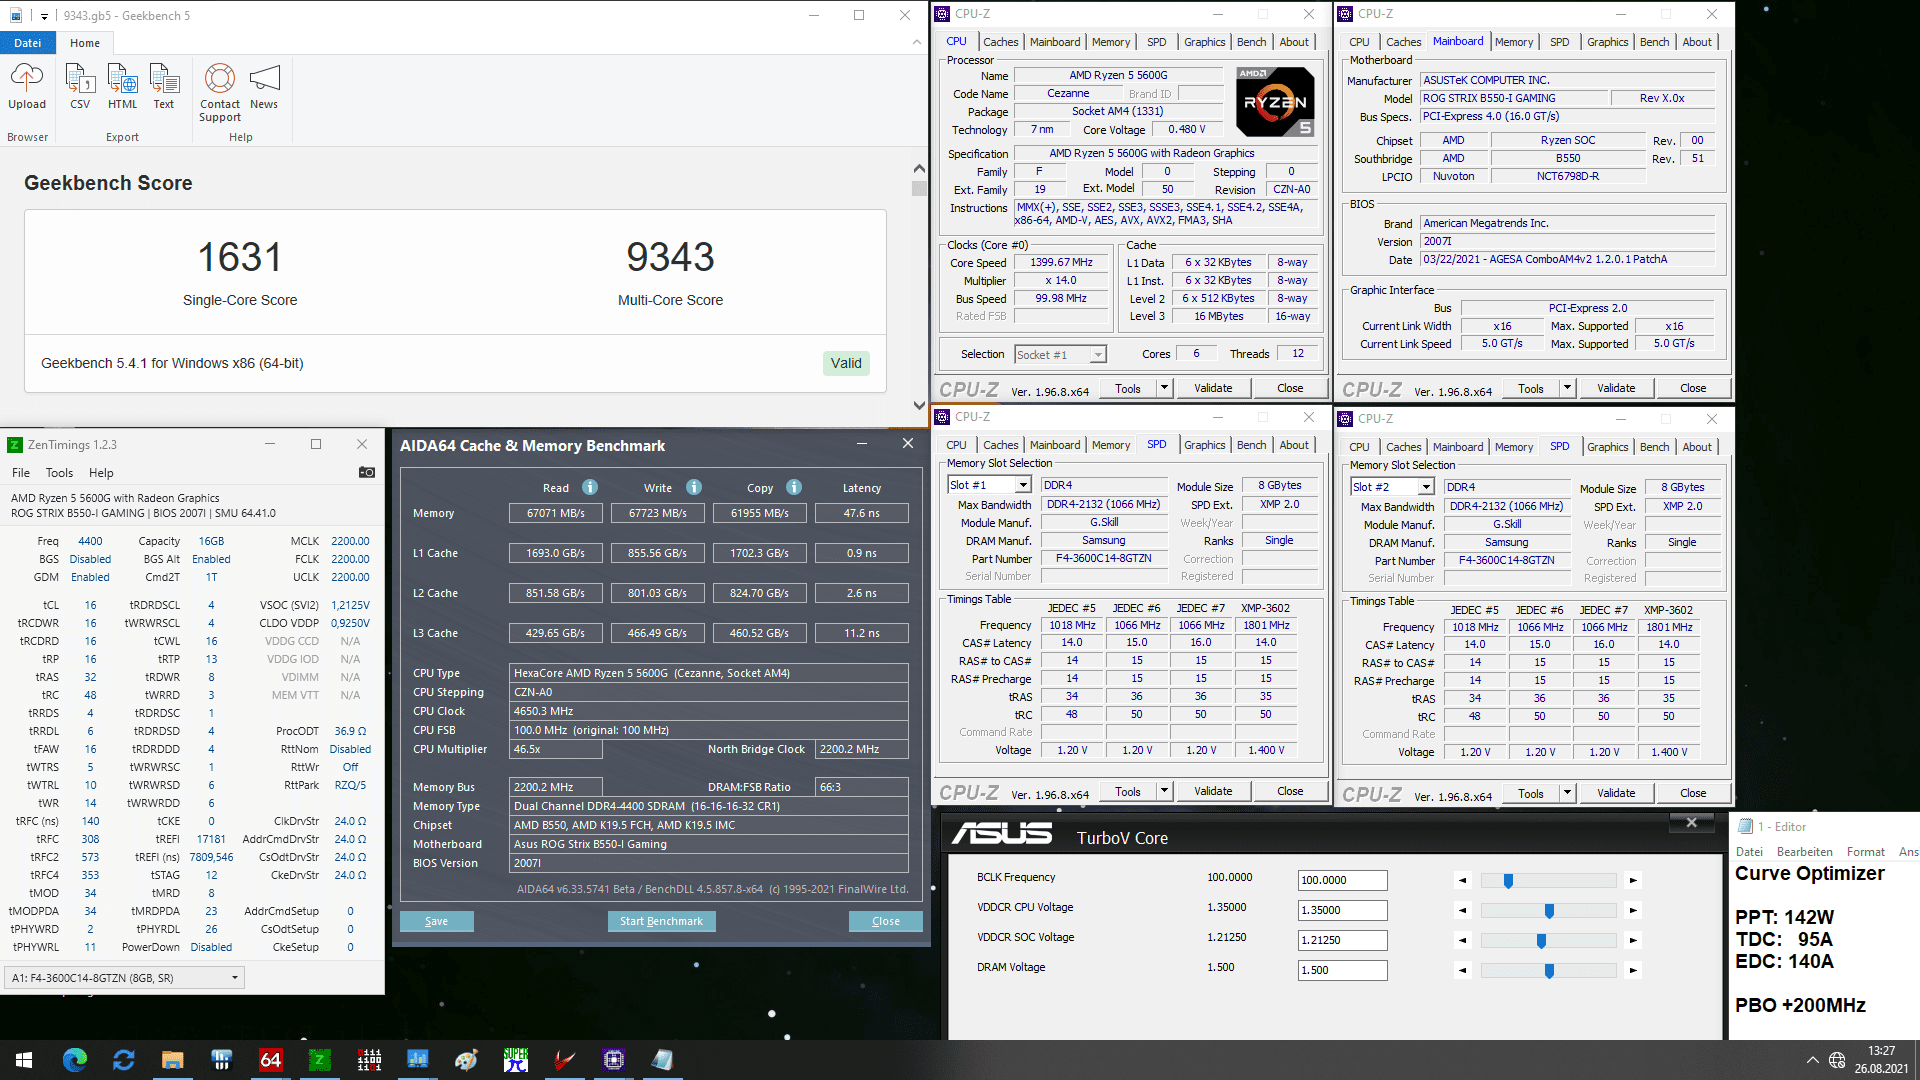The width and height of the screenshot is (1920, 1080).
Task: Open the Socket #1 selection dropdown
Action: tap(1098, 355)
